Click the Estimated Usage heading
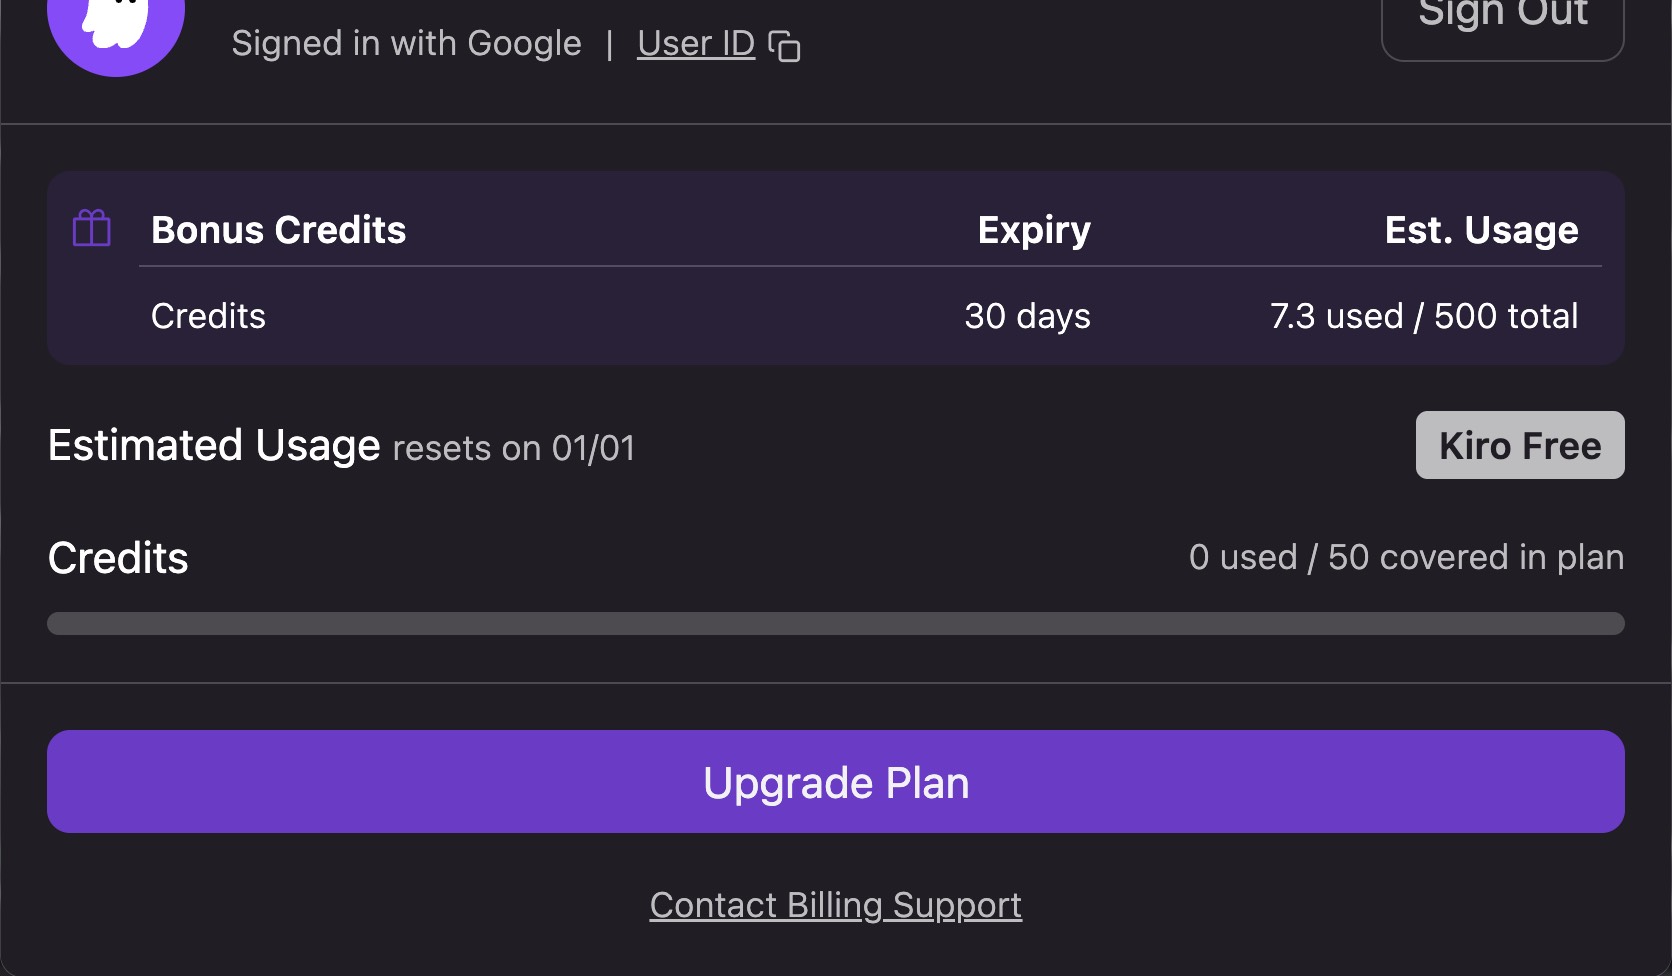This screenshot has height=976, width=1672. [x=214, y=446]
